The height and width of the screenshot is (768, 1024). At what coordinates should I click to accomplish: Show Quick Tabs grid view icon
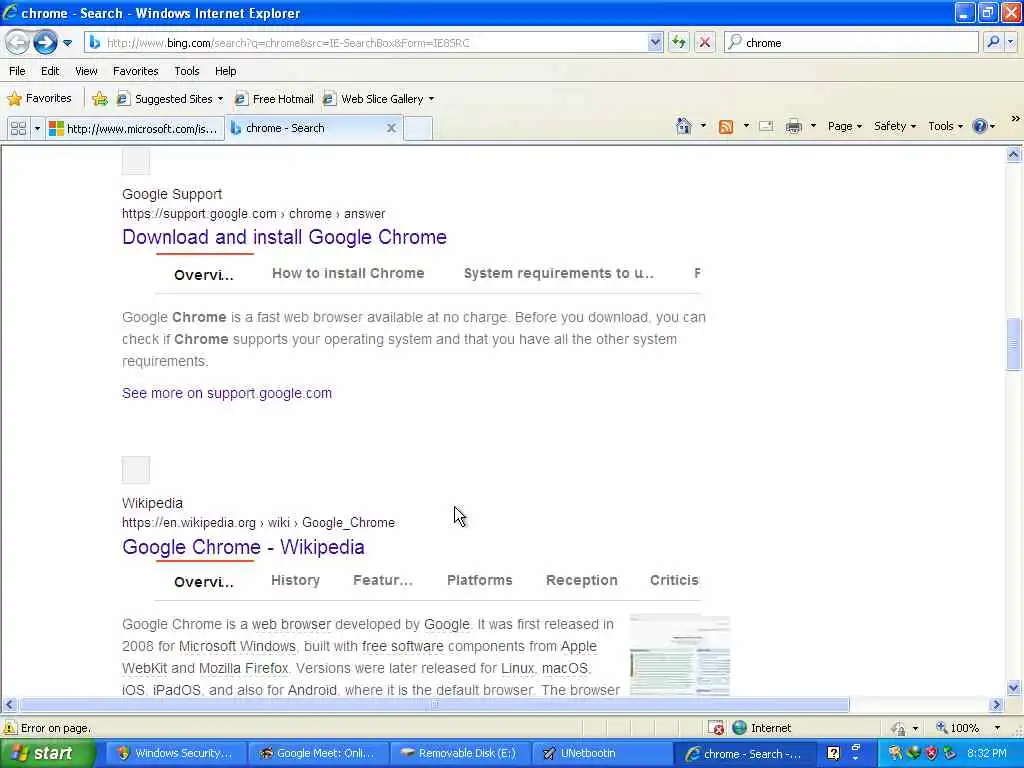(x=18, y=128)
